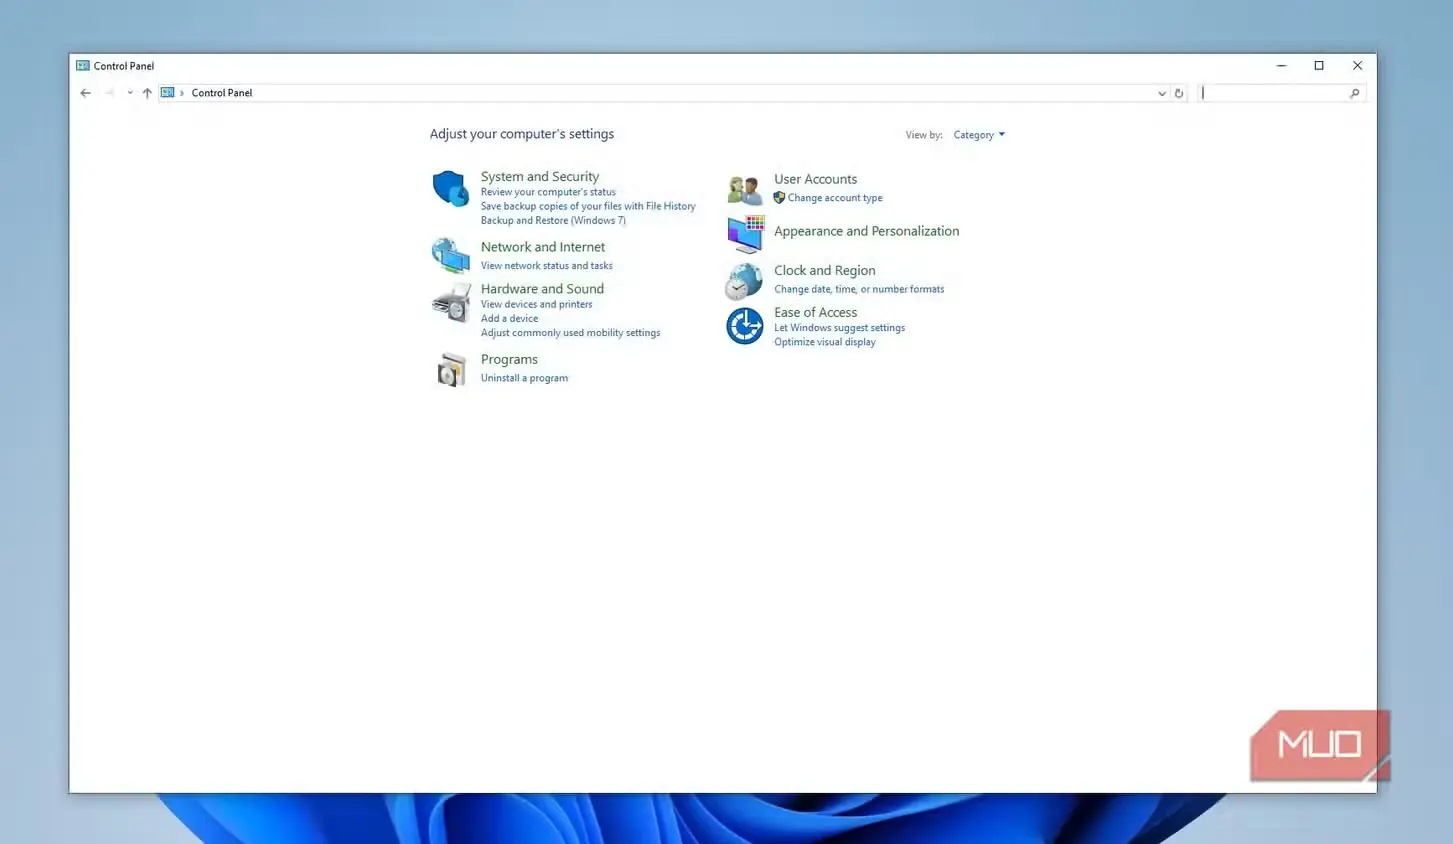
Task: Open the User Accounts people icon
Action: [x=744, y=188]
